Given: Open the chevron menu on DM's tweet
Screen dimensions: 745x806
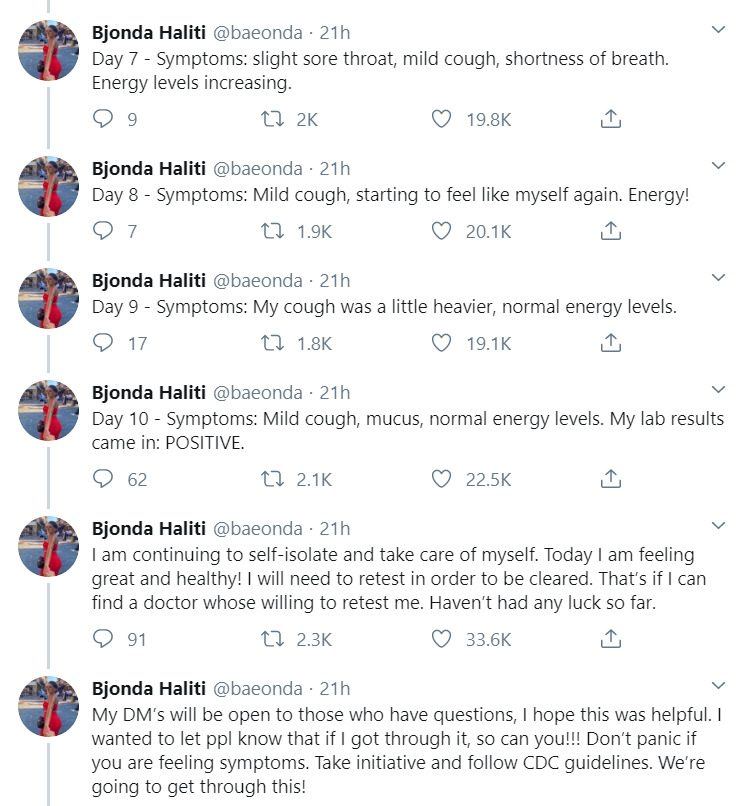Looking at the screenshot, I should click(x=718, y=685).
